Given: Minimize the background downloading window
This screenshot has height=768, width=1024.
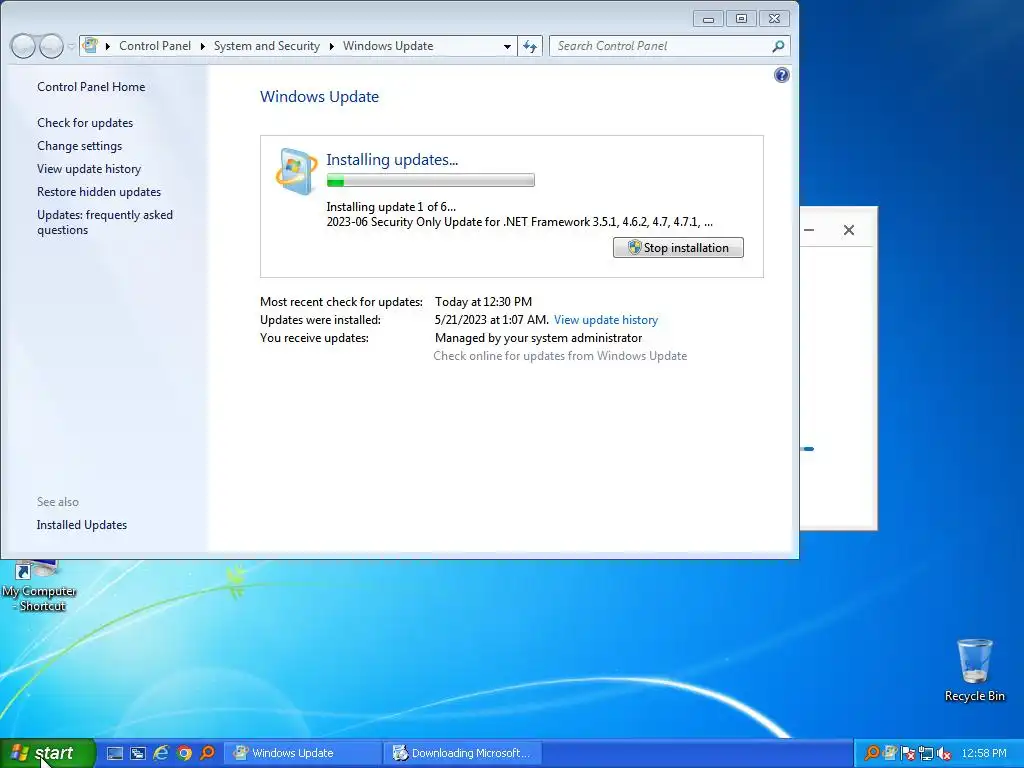Looking at the screenshot, I should (x=809, y=230).
